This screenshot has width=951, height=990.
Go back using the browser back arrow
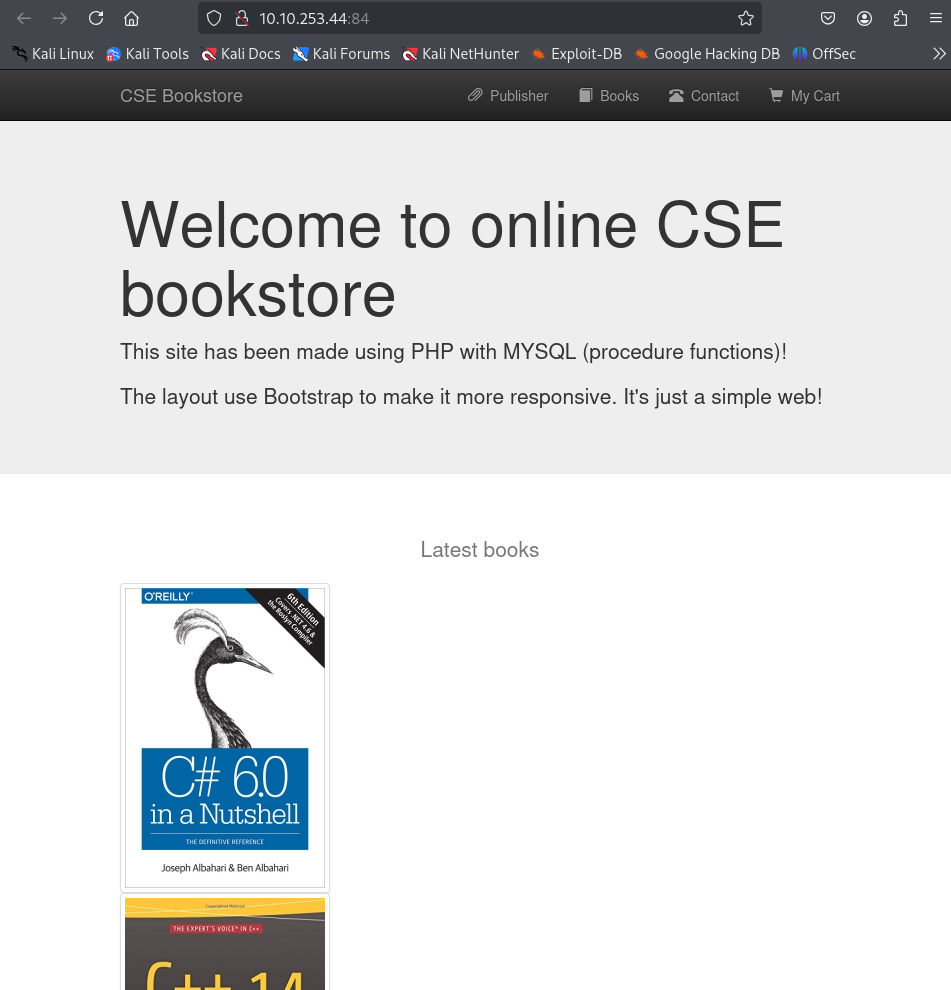(24, 19)
